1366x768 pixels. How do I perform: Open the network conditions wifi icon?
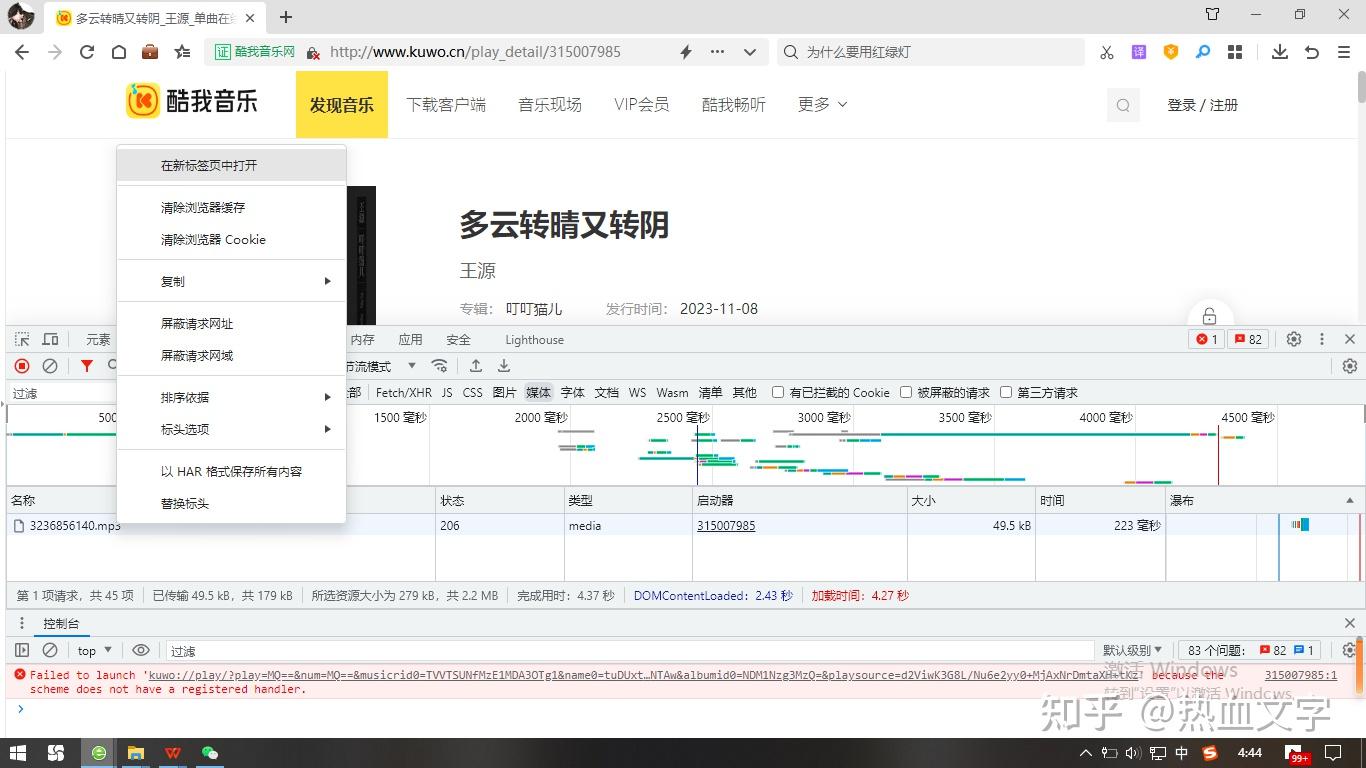click(439, 366)
